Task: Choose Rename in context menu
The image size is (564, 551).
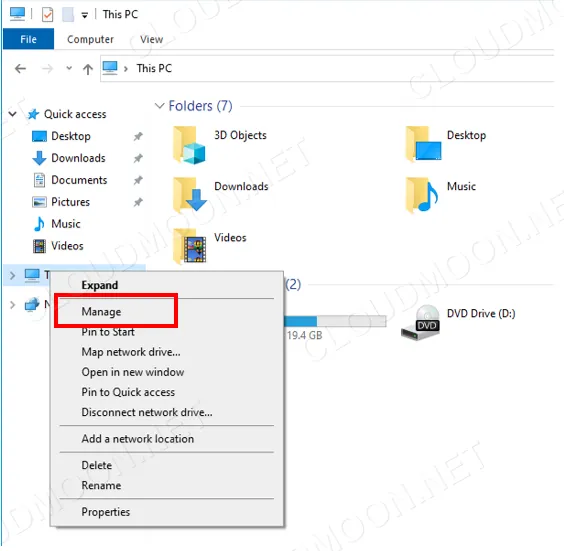Action: tap(101, 486)
